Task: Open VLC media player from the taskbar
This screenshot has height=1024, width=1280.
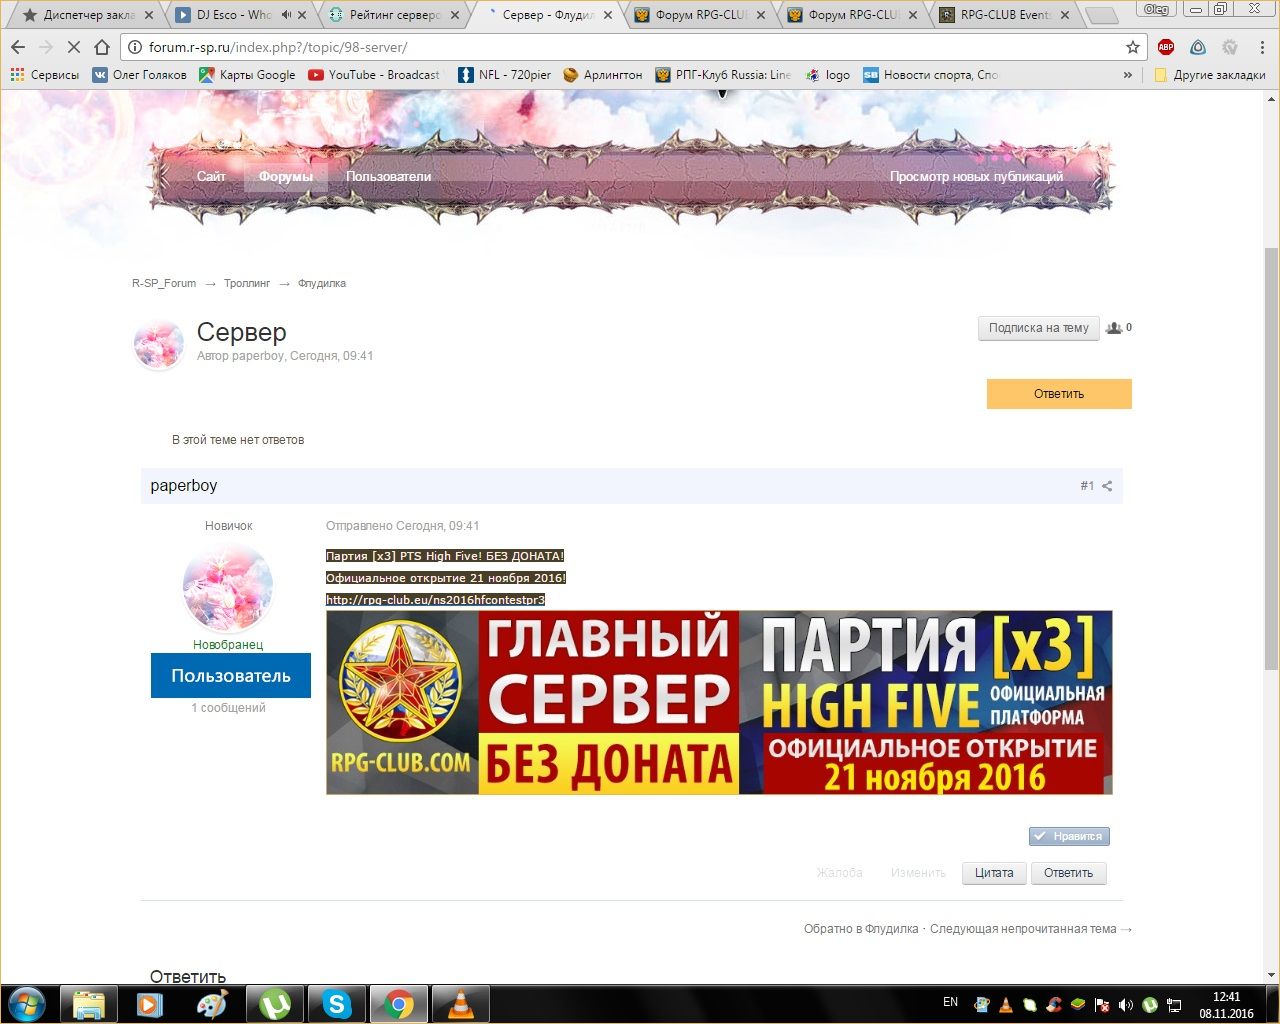Action: (460, 1003)
